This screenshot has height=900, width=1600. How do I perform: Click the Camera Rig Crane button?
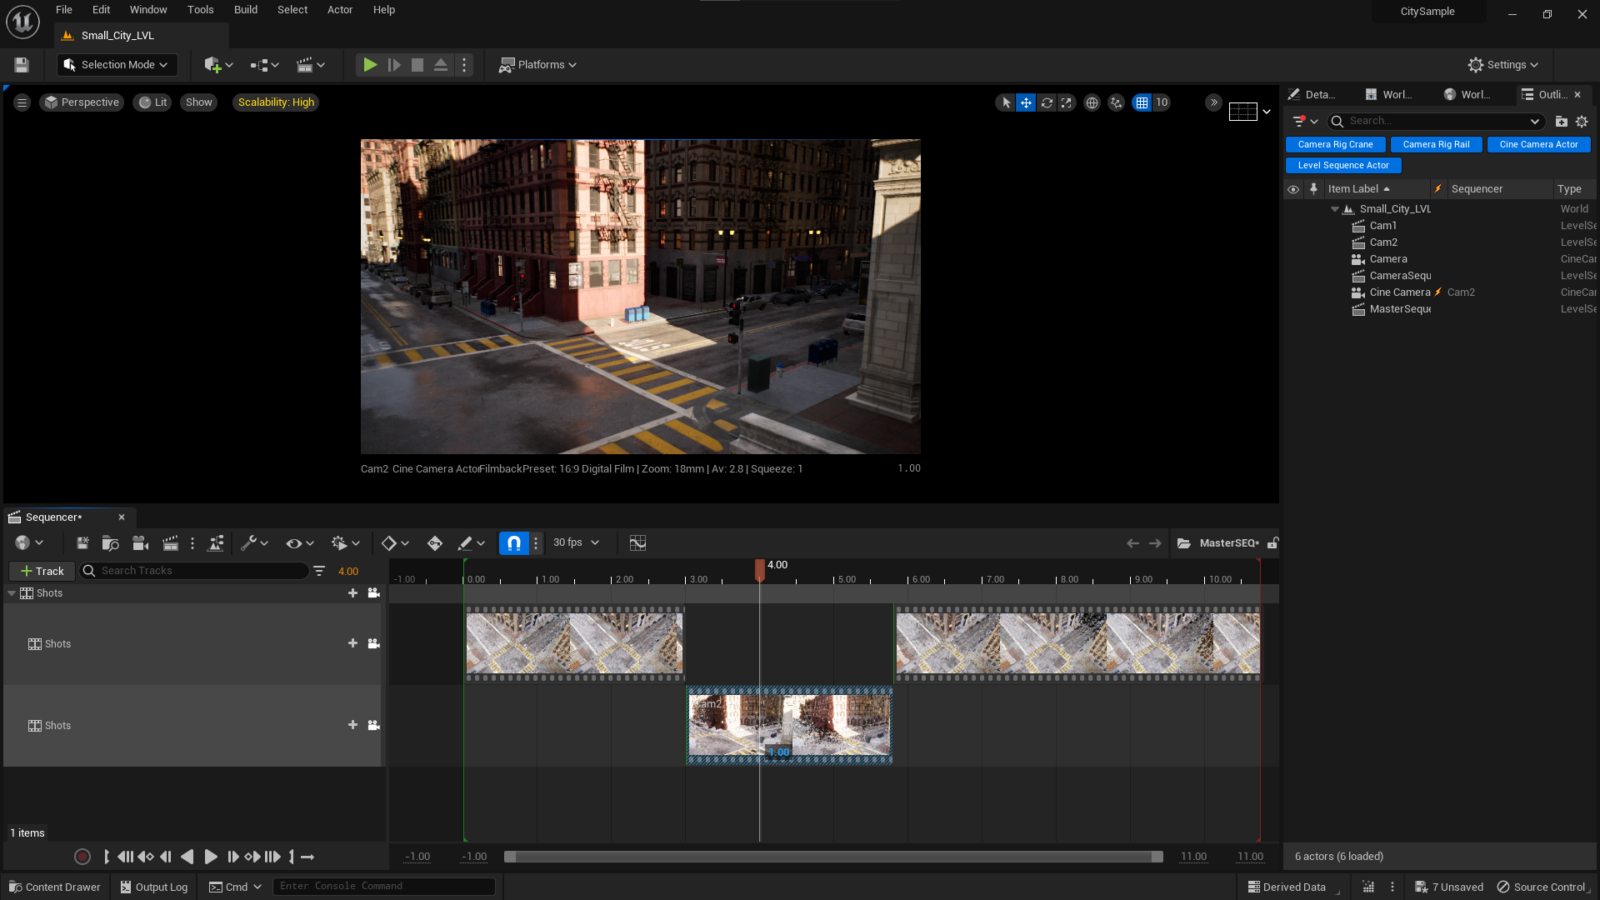tap(1335, 144)
